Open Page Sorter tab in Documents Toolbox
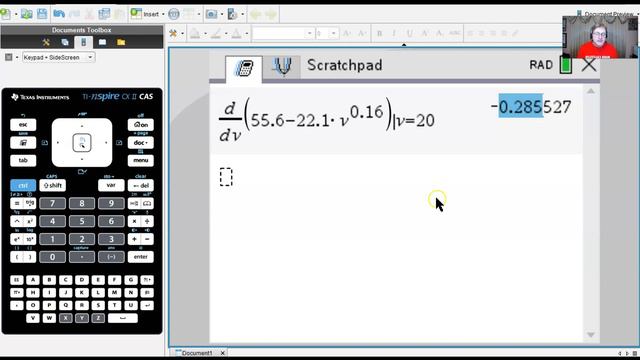 [x=65, y=42]
